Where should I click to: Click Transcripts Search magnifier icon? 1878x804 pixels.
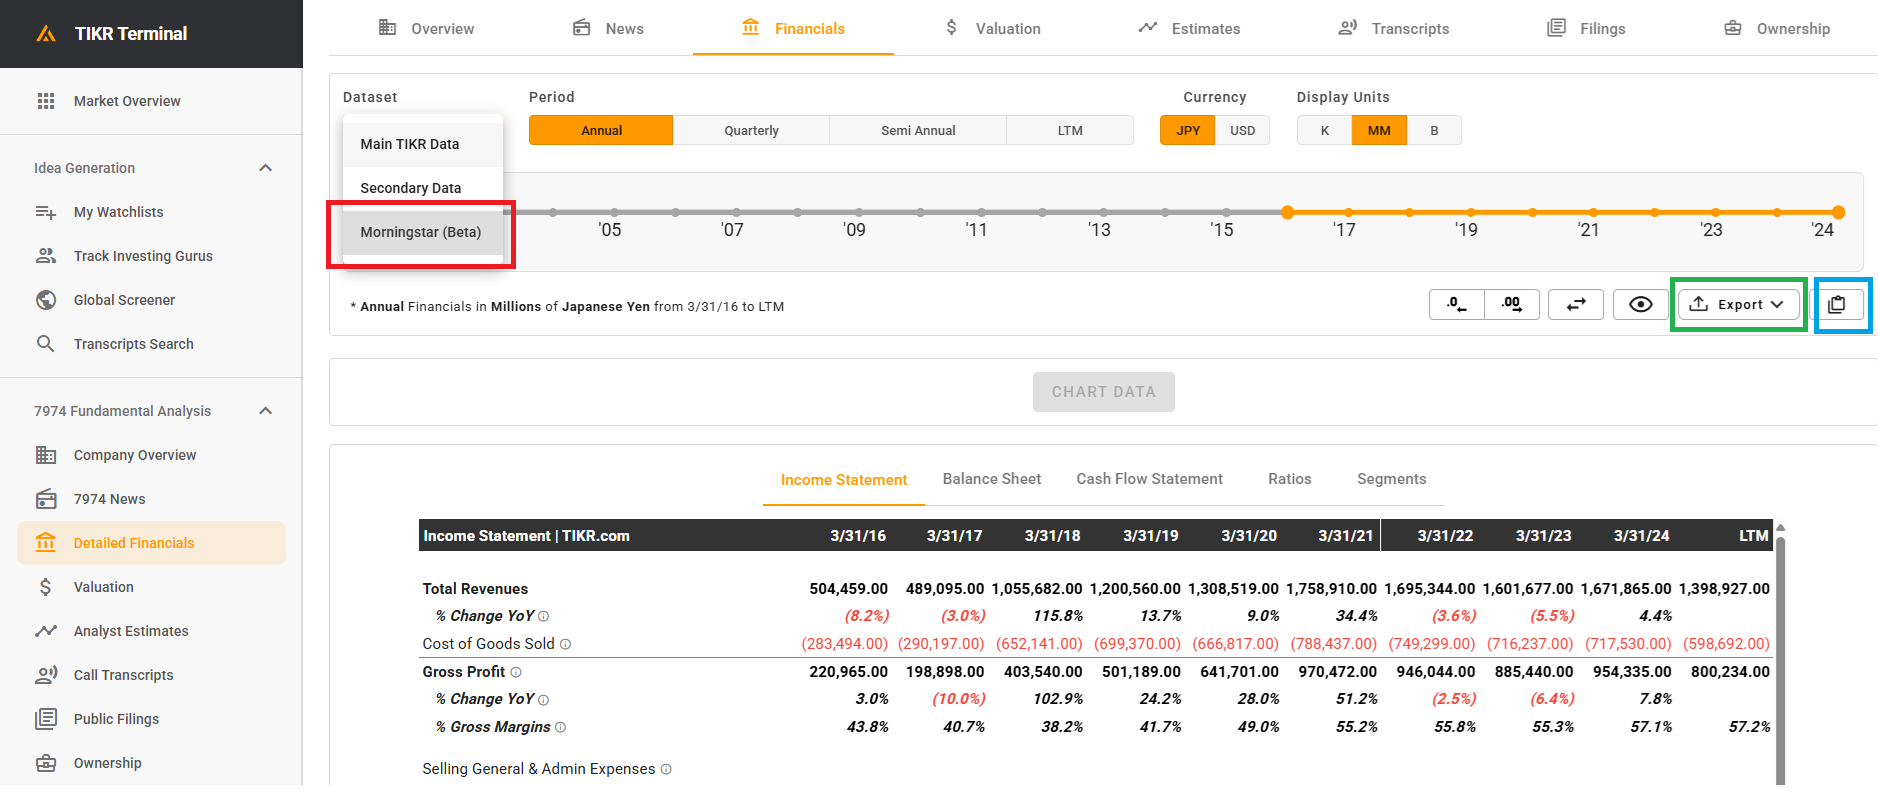(46, 344)
